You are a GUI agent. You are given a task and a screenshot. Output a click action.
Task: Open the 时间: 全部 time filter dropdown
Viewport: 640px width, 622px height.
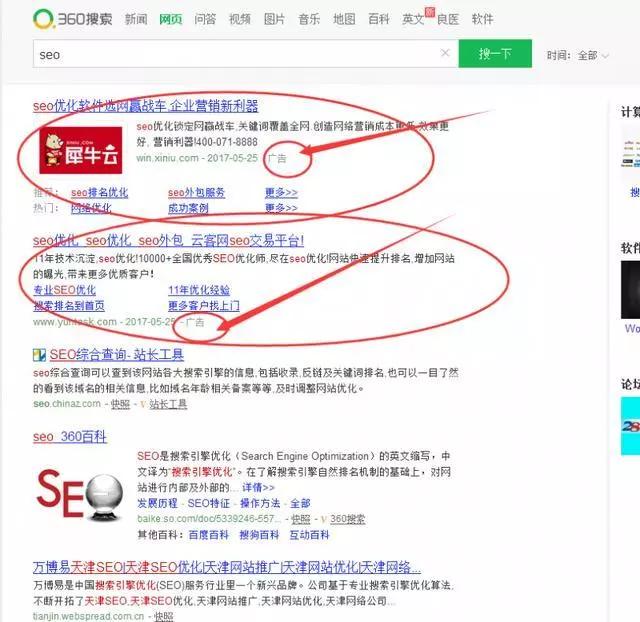tap(578, 55)
